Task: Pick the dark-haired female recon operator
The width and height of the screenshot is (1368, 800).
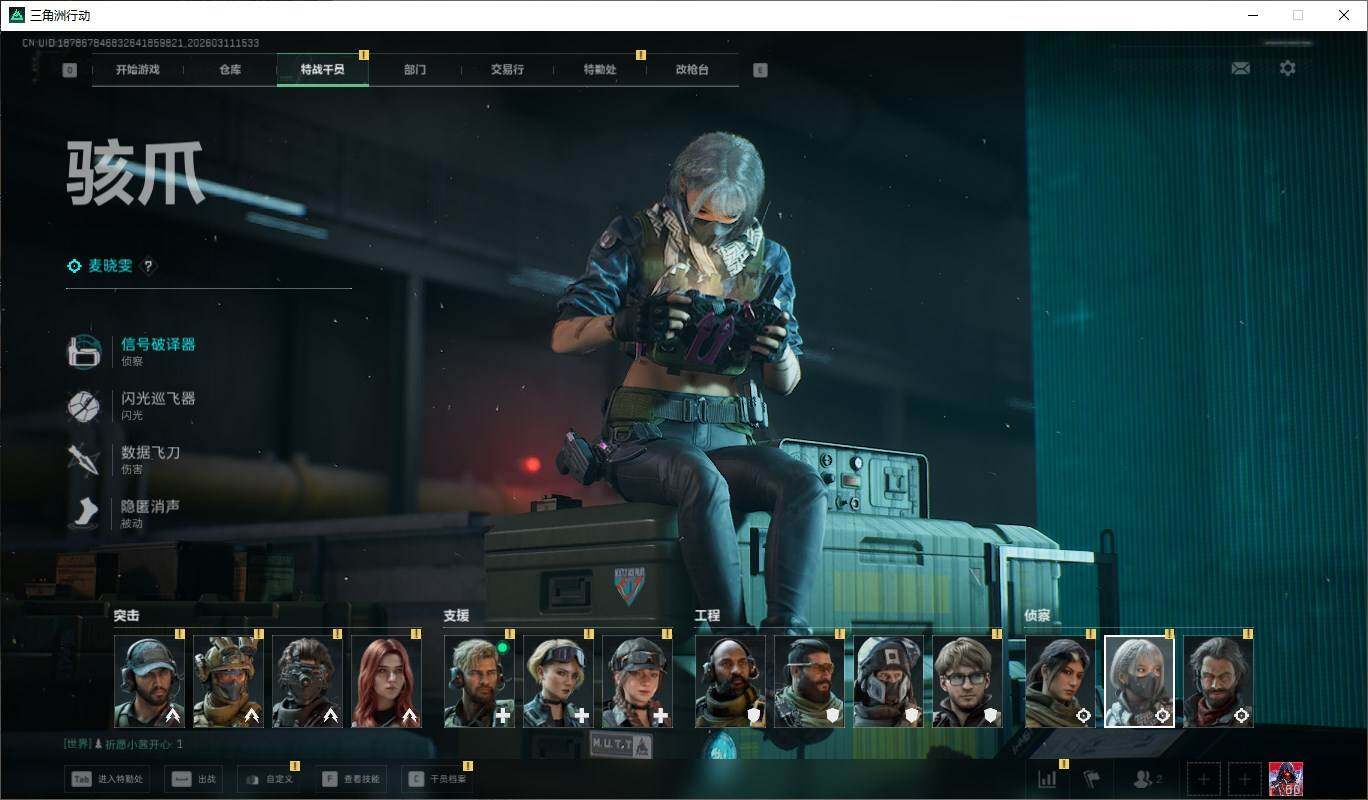Action: pyautogui.click(x=1060, y=682)
